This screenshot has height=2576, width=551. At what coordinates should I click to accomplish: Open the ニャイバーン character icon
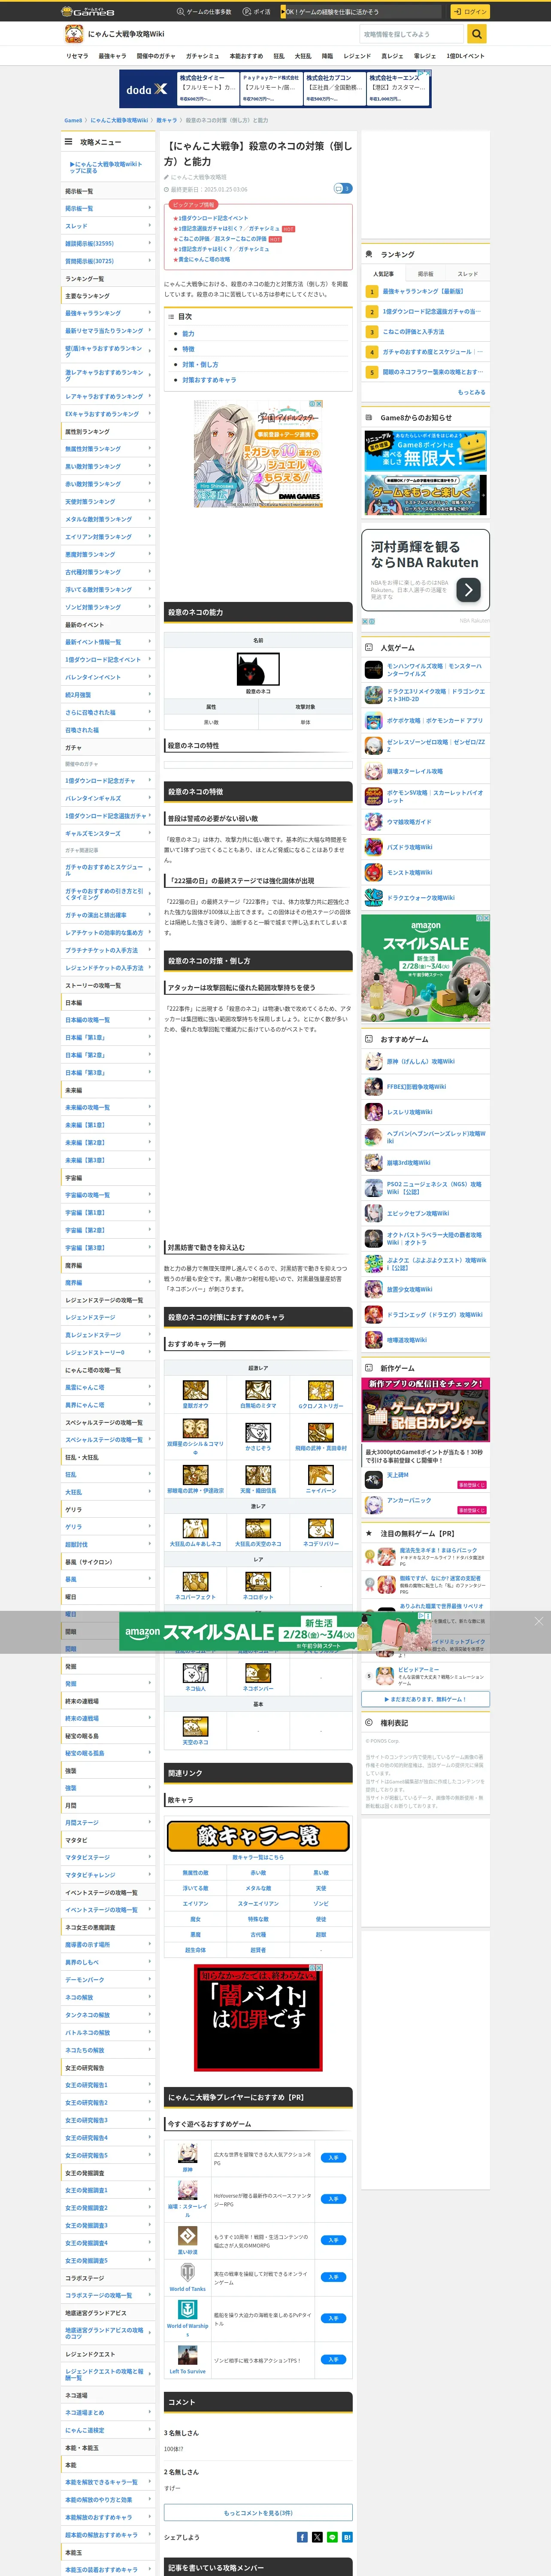pos(321,1475)
